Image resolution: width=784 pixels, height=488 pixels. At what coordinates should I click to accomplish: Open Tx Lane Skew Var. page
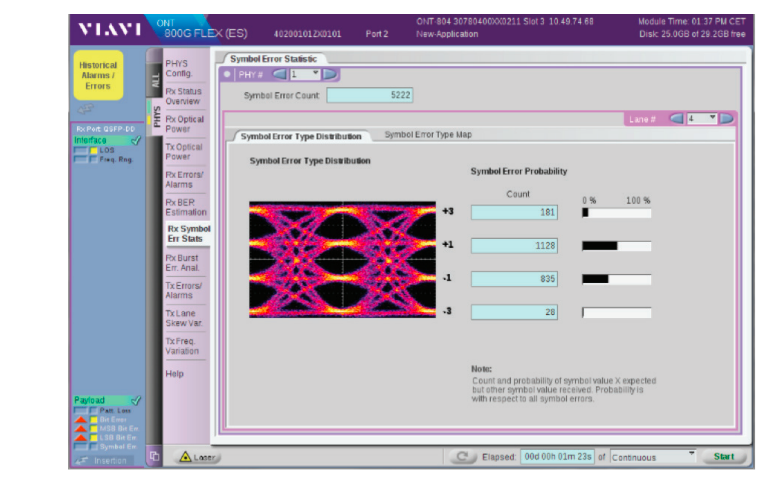pyautogui.click(x=184, y=318)
